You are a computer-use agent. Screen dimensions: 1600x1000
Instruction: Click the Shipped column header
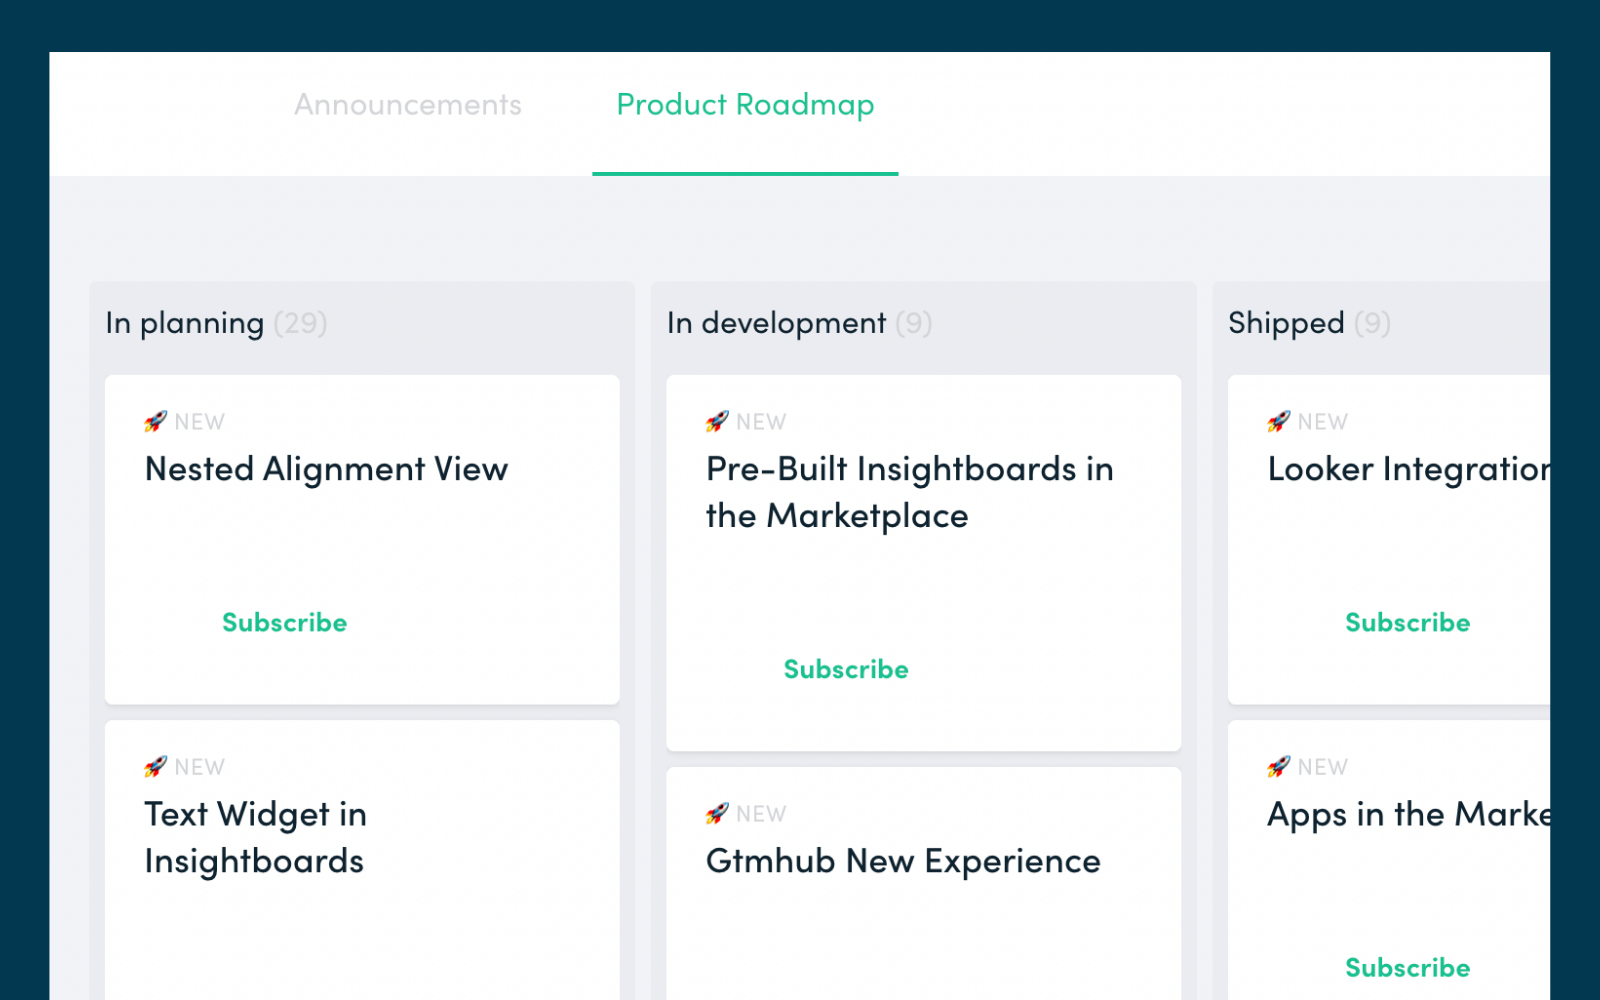(x=1286, y=323)
